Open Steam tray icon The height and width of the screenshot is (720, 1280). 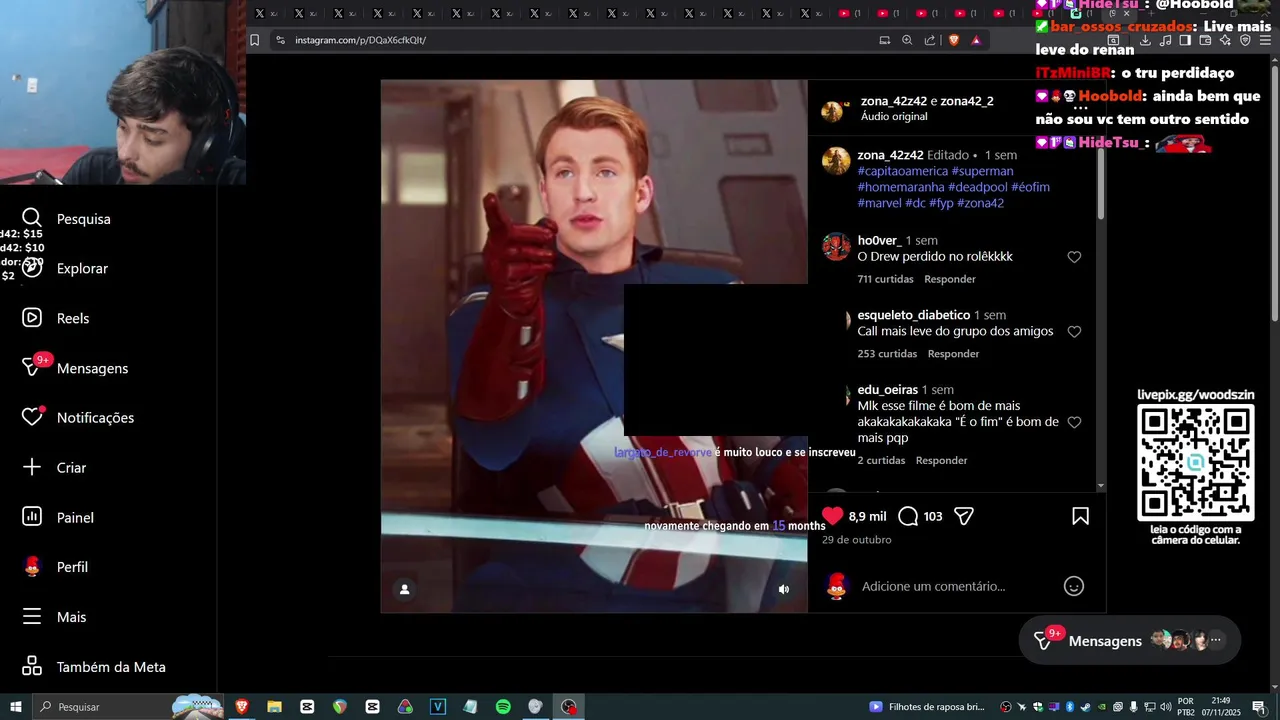click(x=1085, y=707)
